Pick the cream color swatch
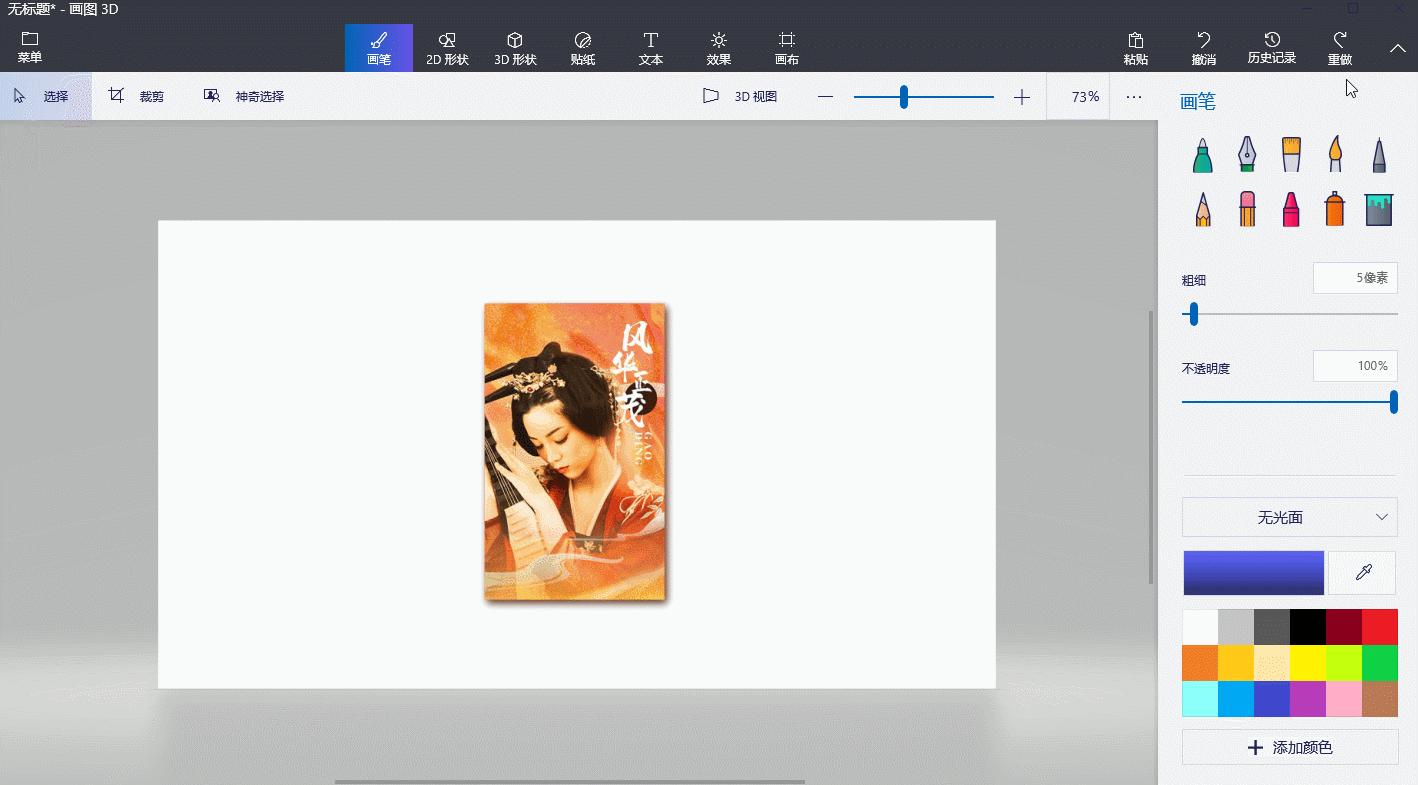The image size is (1418, 785). [1272, 663]
